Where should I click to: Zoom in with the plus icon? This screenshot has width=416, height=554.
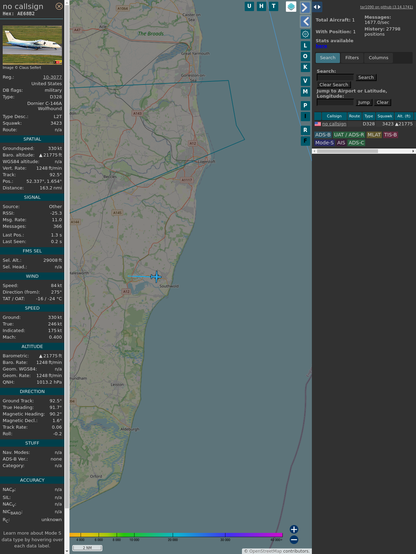(x=294, y=529)
